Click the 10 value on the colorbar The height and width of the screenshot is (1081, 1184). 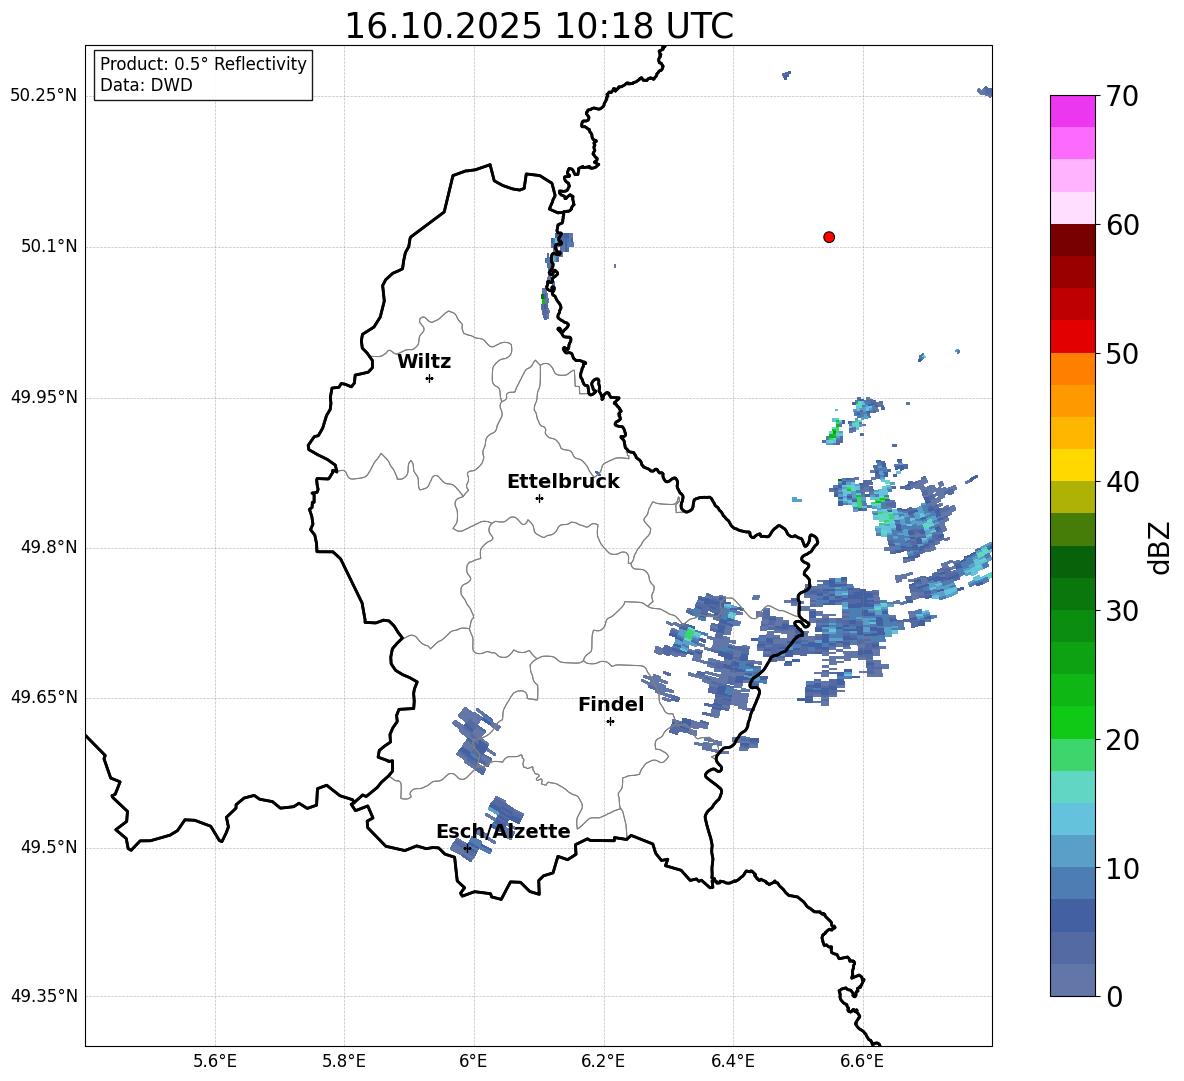(x=1122, y=868)
